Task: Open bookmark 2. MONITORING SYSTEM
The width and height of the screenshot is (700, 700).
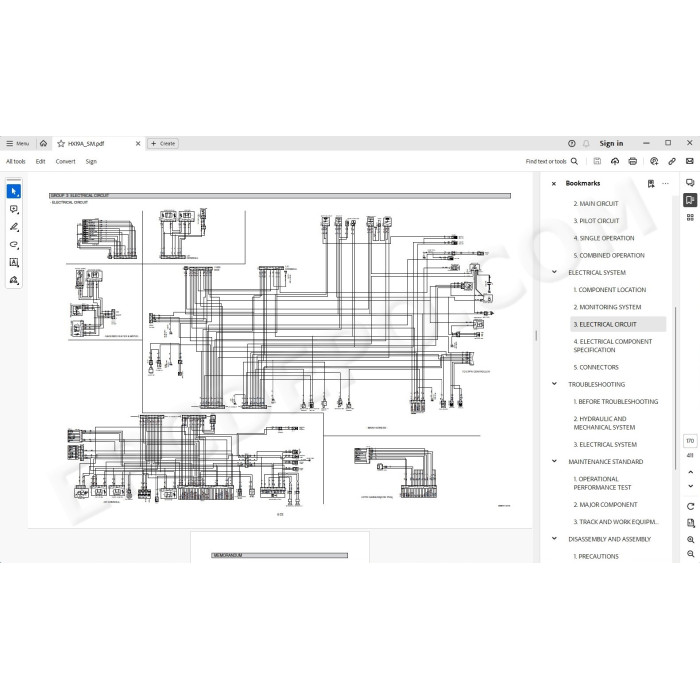Action: tap(607, 307)
